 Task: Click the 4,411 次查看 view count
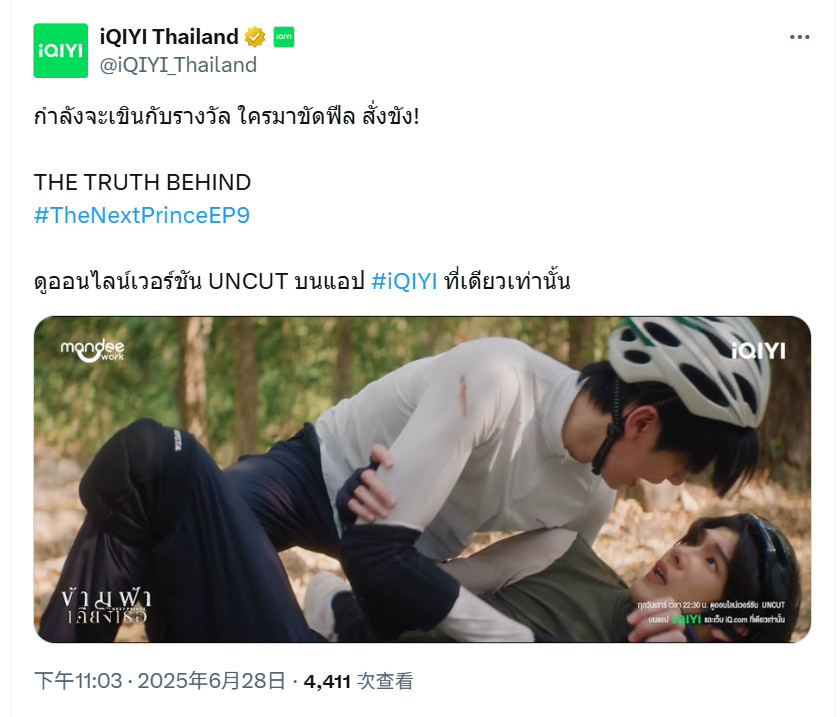click(358, 681)
